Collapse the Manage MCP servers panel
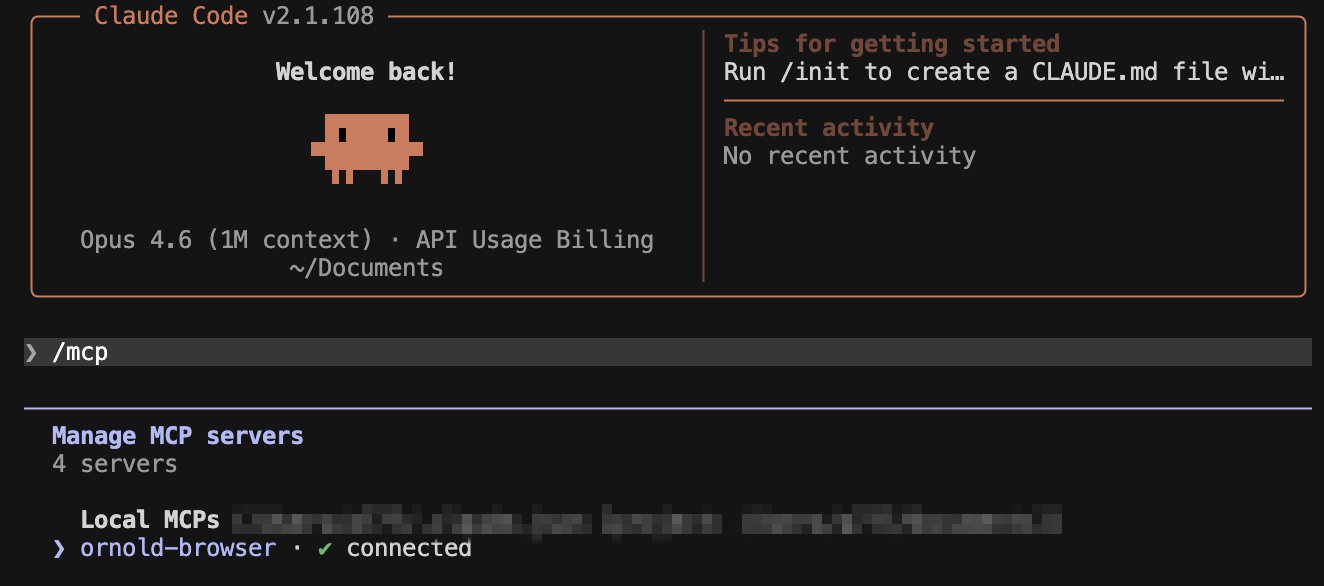1324x586 pixels. pyautogui.click(x=176, y=435)
